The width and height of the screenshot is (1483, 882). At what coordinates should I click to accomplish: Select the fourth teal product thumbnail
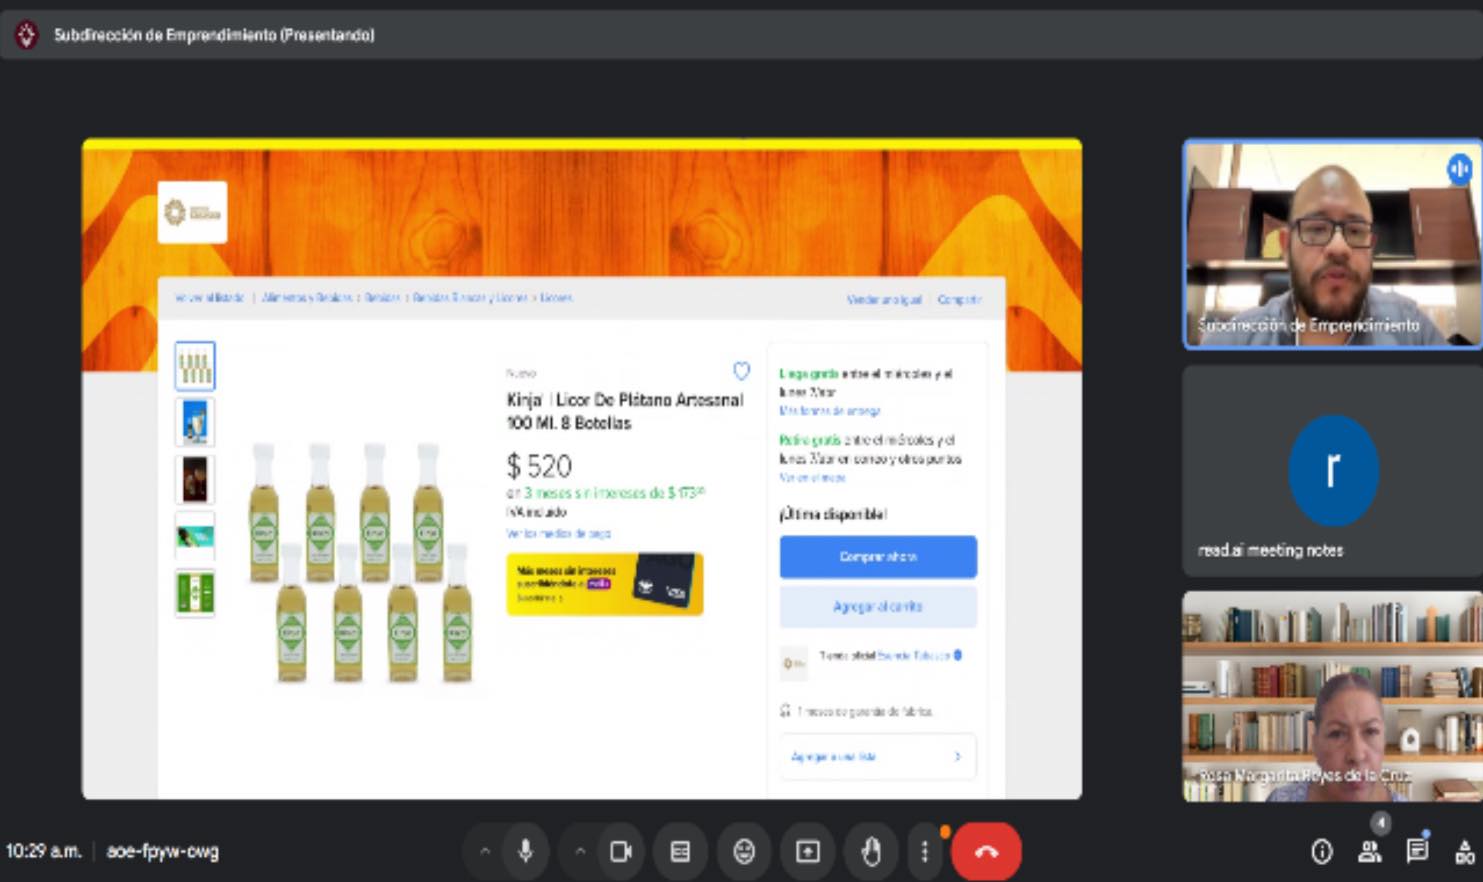[195, 536]
